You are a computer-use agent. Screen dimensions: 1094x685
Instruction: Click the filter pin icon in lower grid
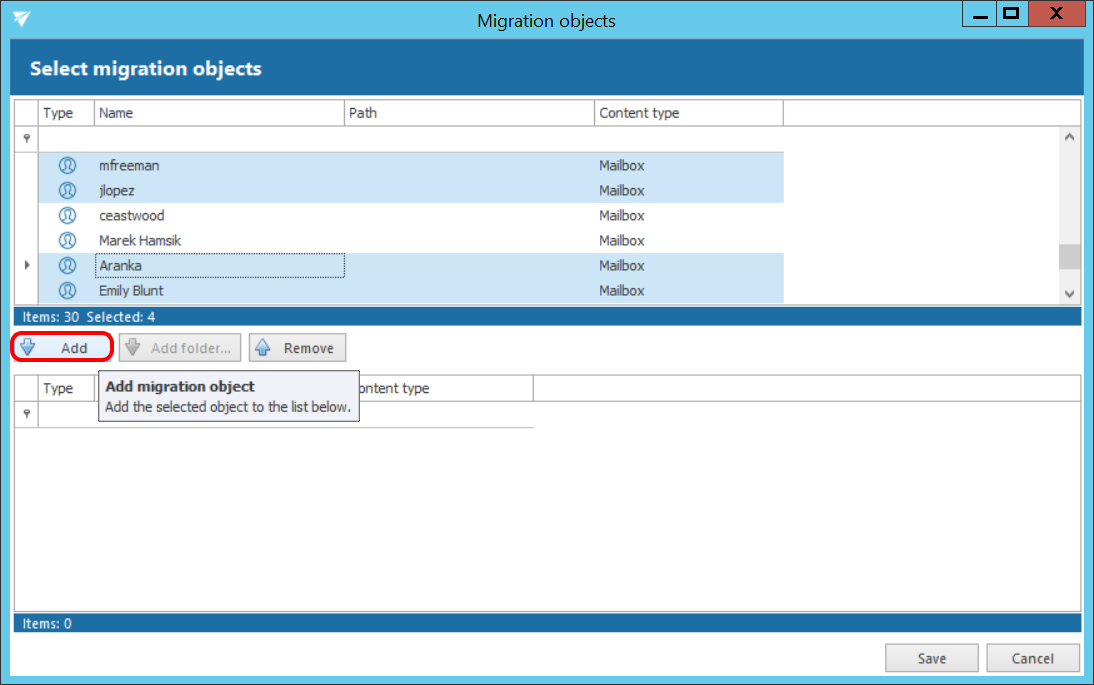(x=27, y=414)
